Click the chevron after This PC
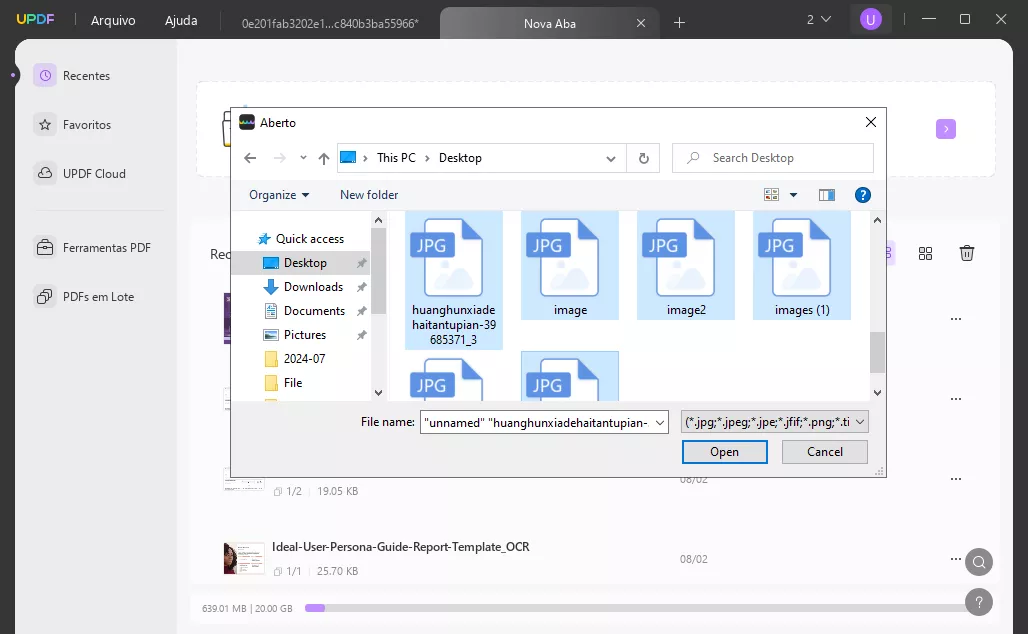The height and width of the screenshot is (634, 1028). tap(427, 158)
